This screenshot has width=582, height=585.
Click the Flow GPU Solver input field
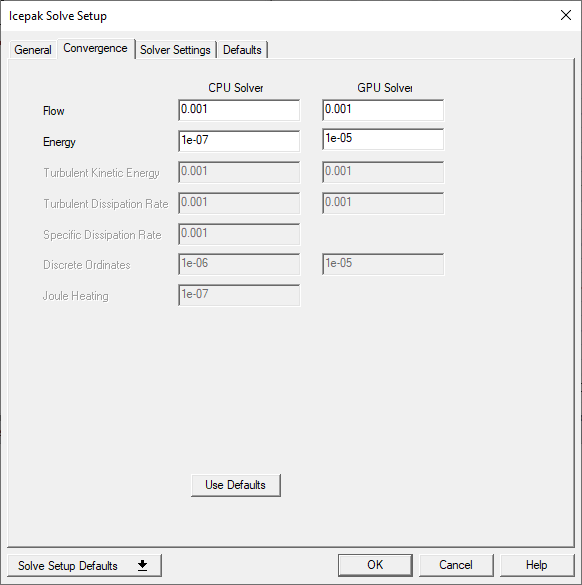point(383,110)
